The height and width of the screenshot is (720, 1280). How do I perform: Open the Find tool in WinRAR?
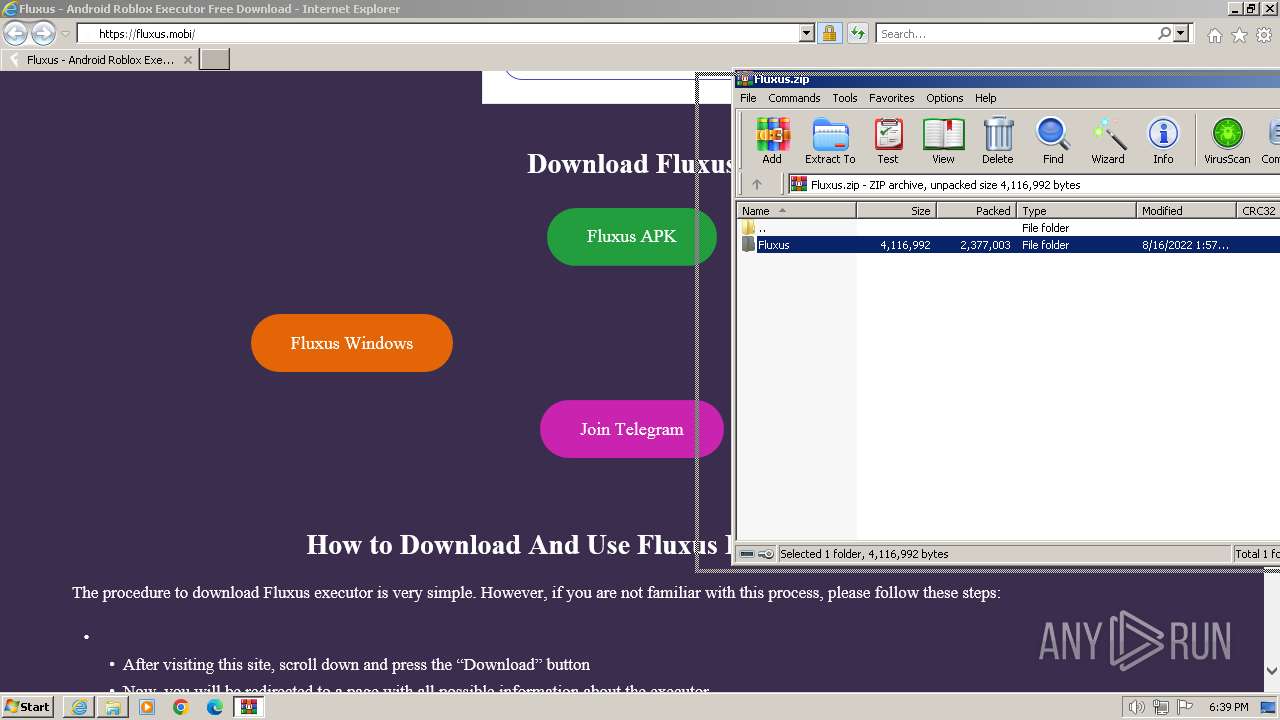[x=1053, y=140]
